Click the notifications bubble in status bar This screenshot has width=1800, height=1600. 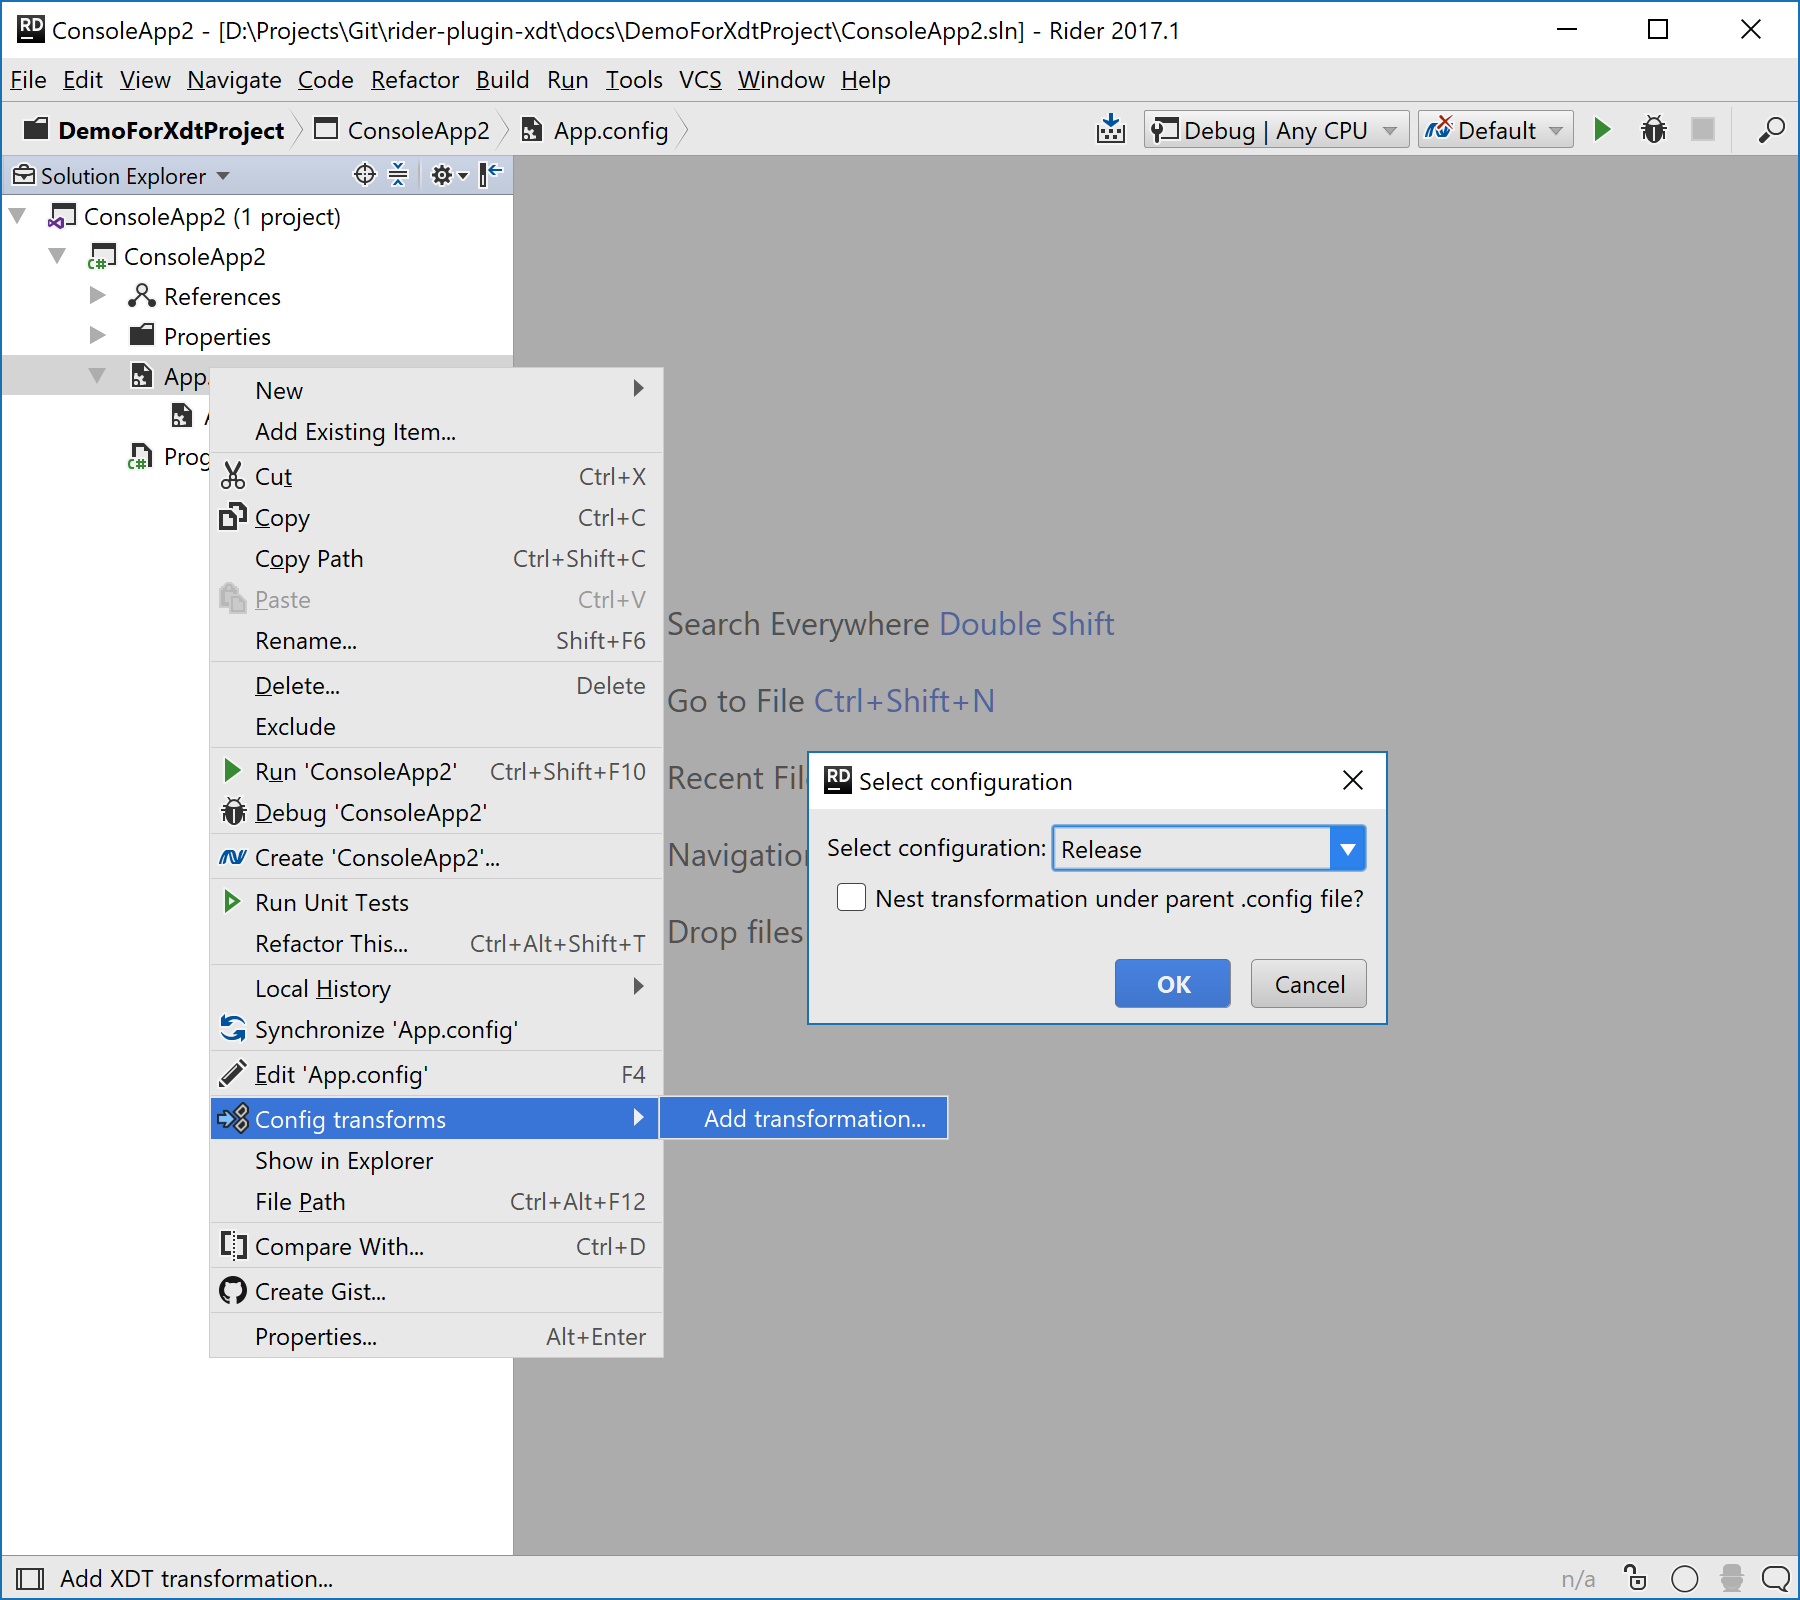(1776, 1579)
